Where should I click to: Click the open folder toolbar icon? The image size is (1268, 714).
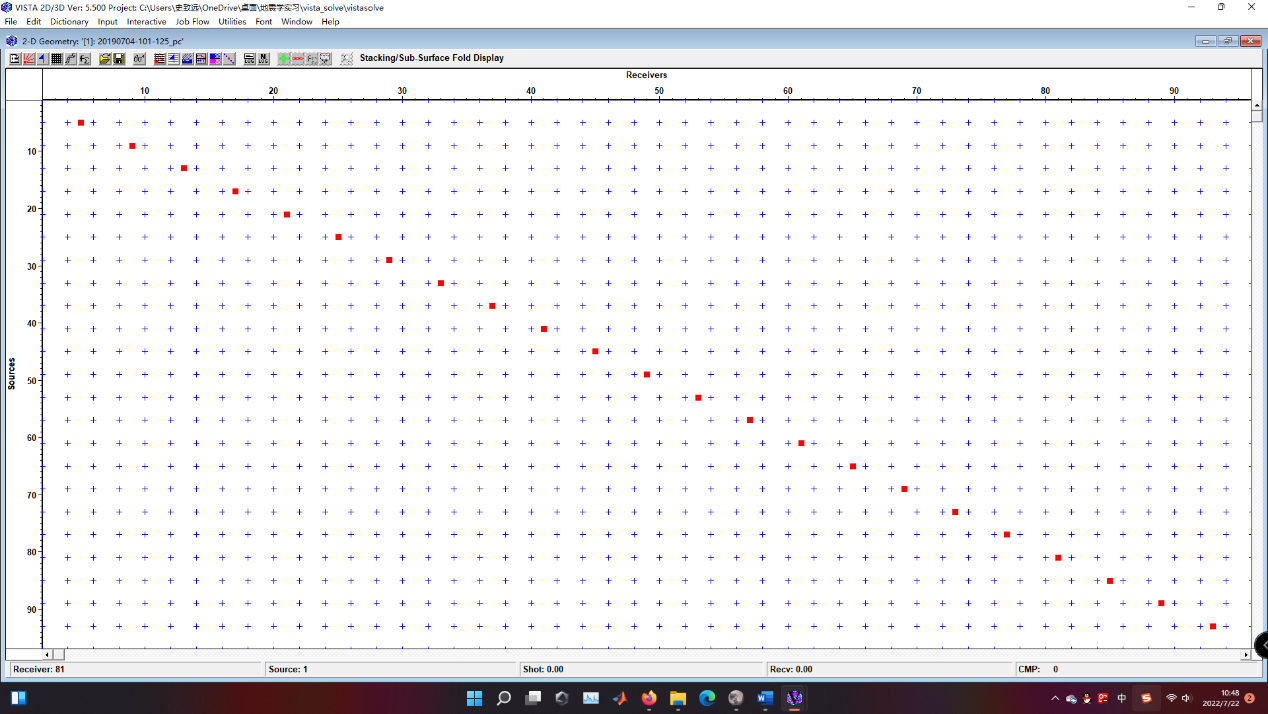pos(105,59)
